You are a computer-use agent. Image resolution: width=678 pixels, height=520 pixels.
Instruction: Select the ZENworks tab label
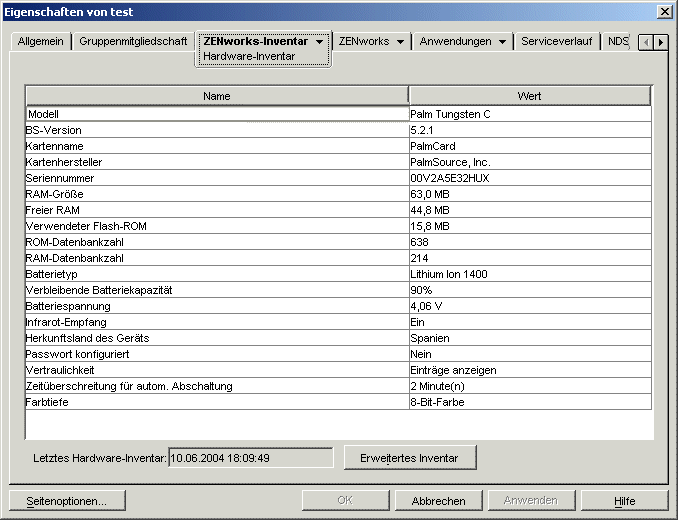tap(364, 41)
